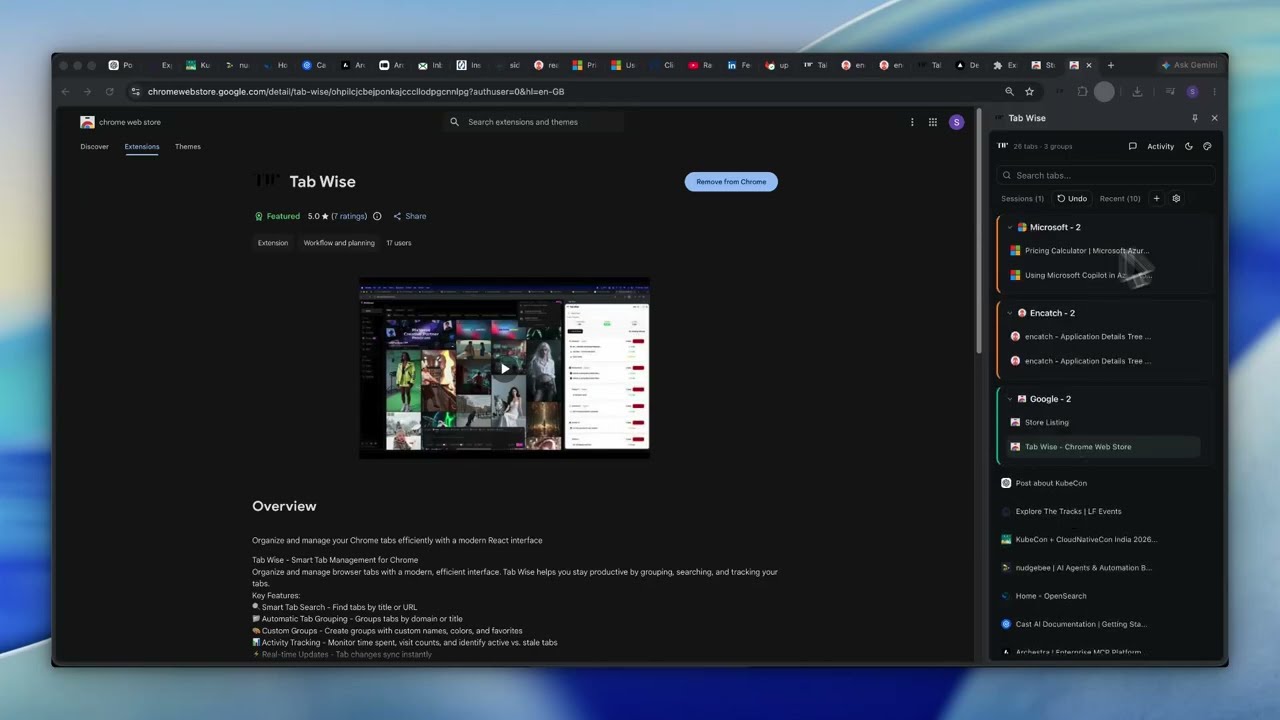Open nudgebee | AI Agents & Automation row
Screen dimensions: 1280x720
1104,567
